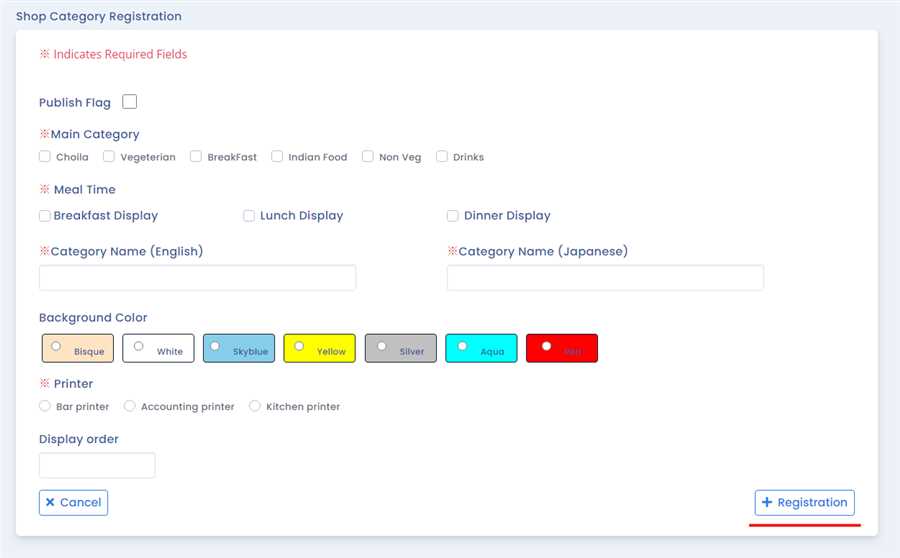The width and height of the screenshot is (900, 558).
Task: Tick the Non Veg checkbox
Action: point(368,157)
